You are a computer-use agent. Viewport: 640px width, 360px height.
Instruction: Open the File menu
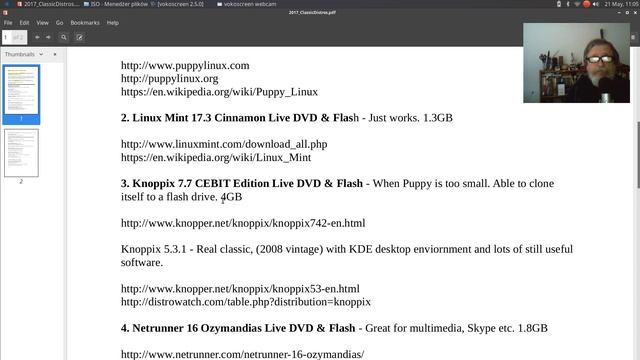pos(8,23)
